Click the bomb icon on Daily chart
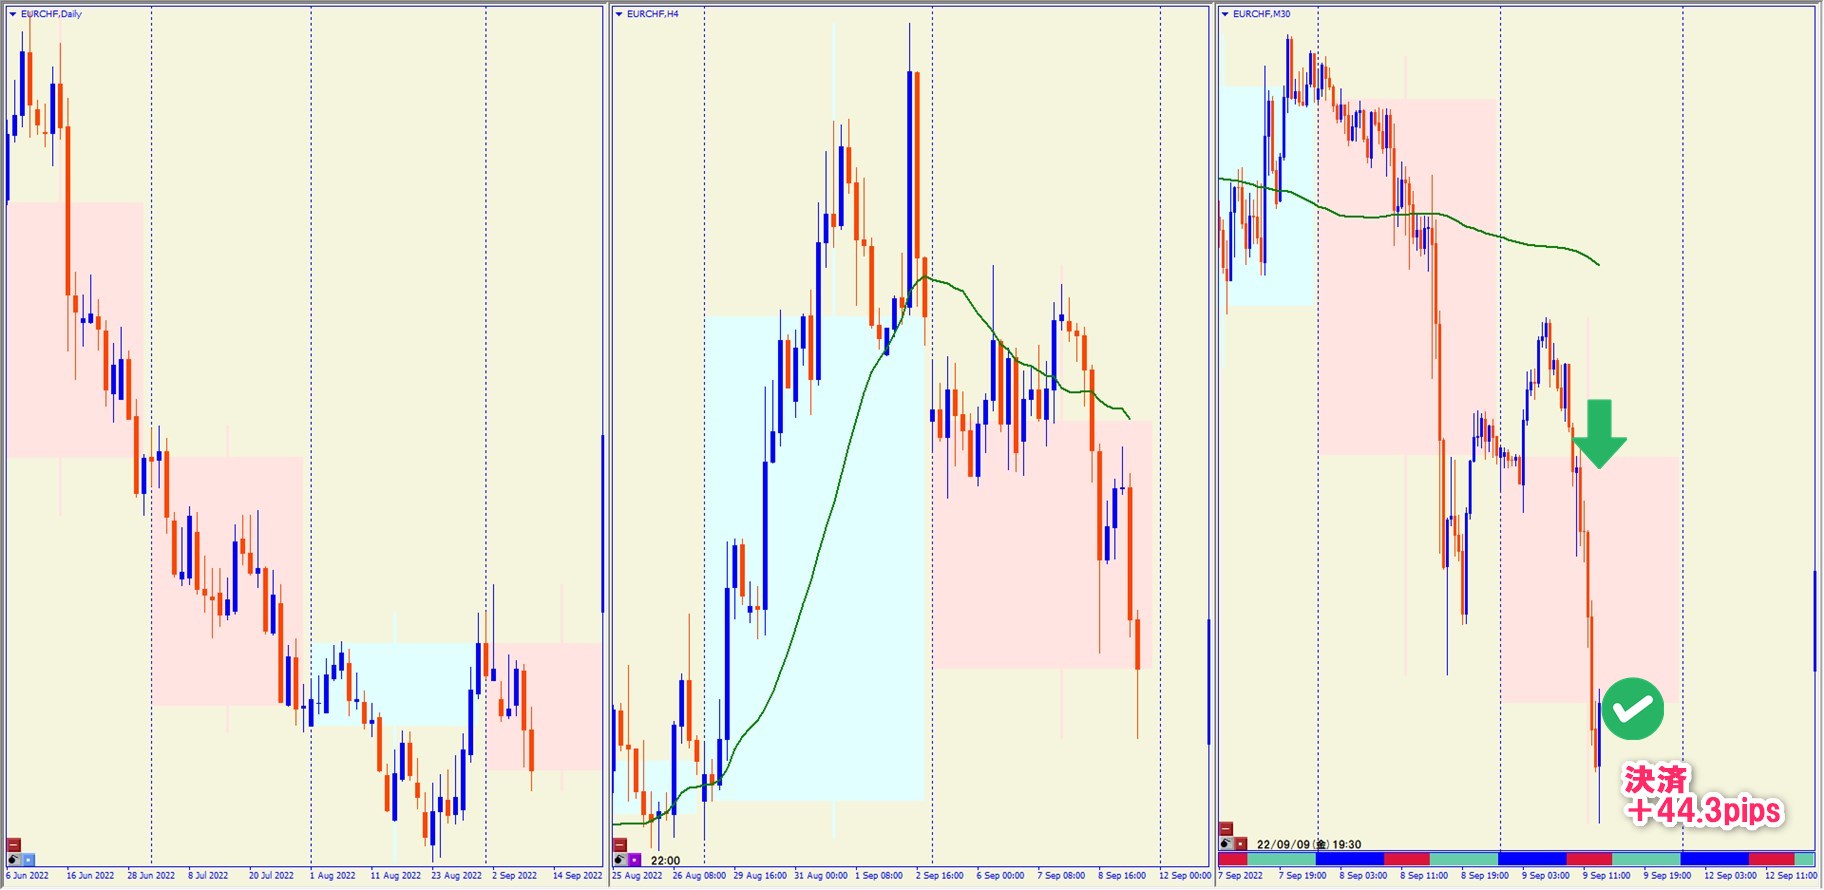Viewport: 1824px width, 890px height. click(x=14, y=859)
